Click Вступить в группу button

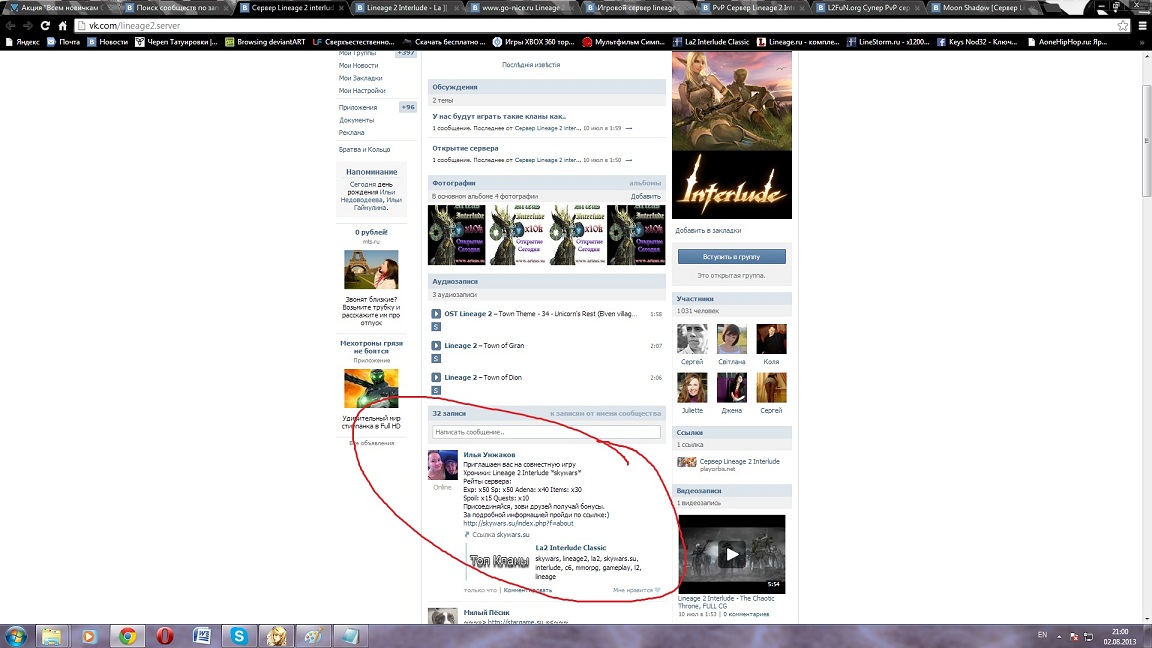tap(732, 256)
